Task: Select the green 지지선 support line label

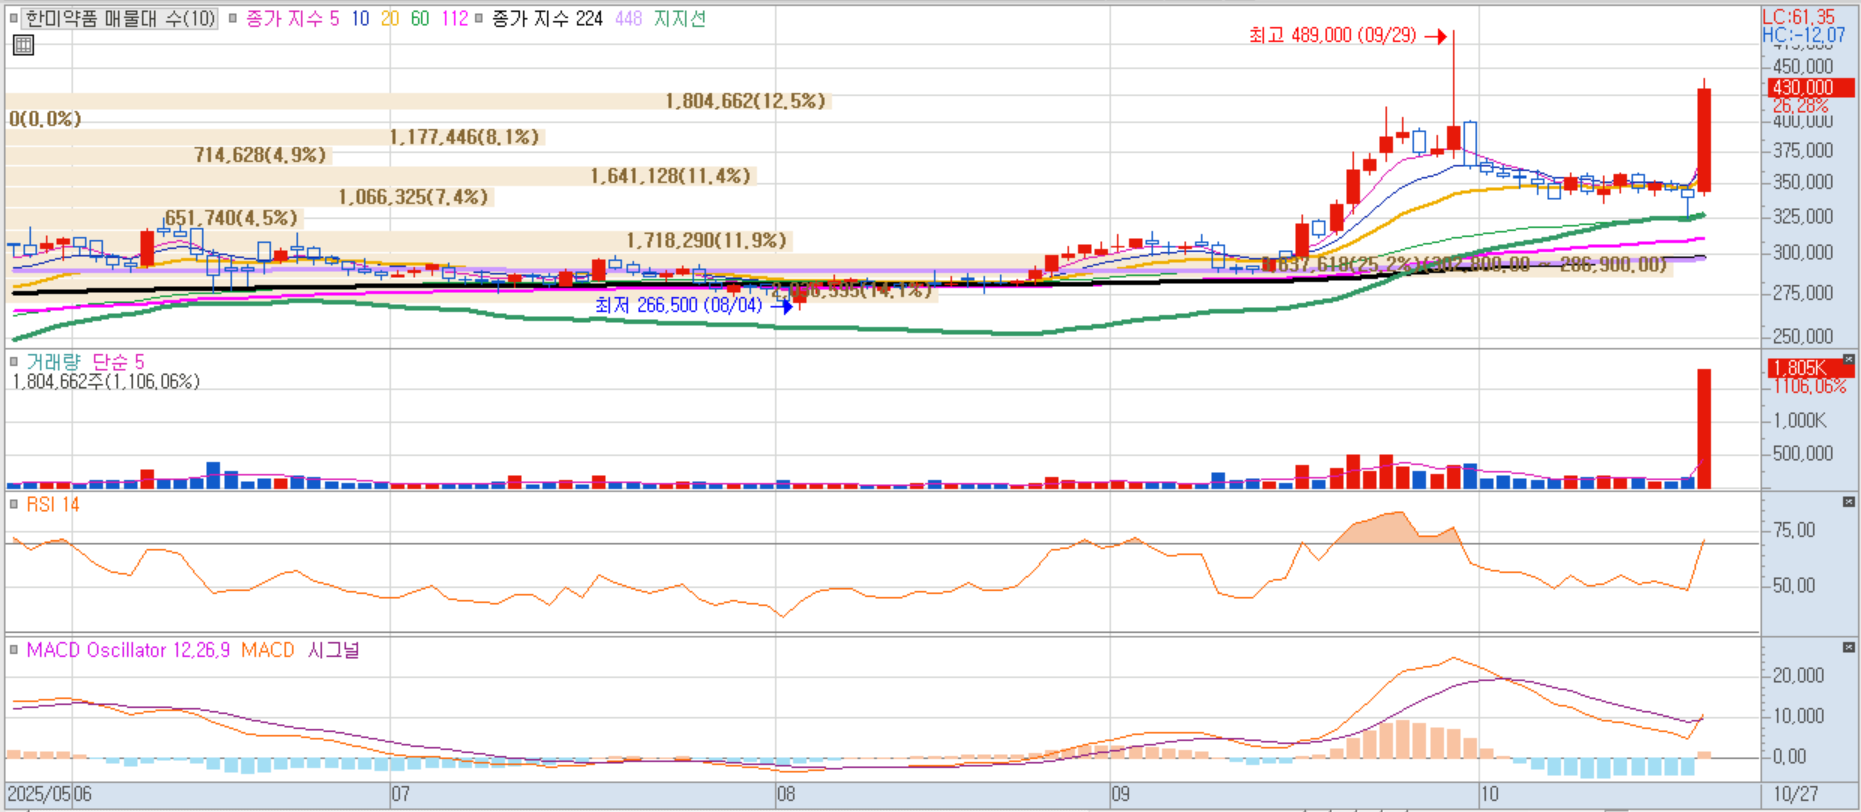Action: (x=680, y=18)
